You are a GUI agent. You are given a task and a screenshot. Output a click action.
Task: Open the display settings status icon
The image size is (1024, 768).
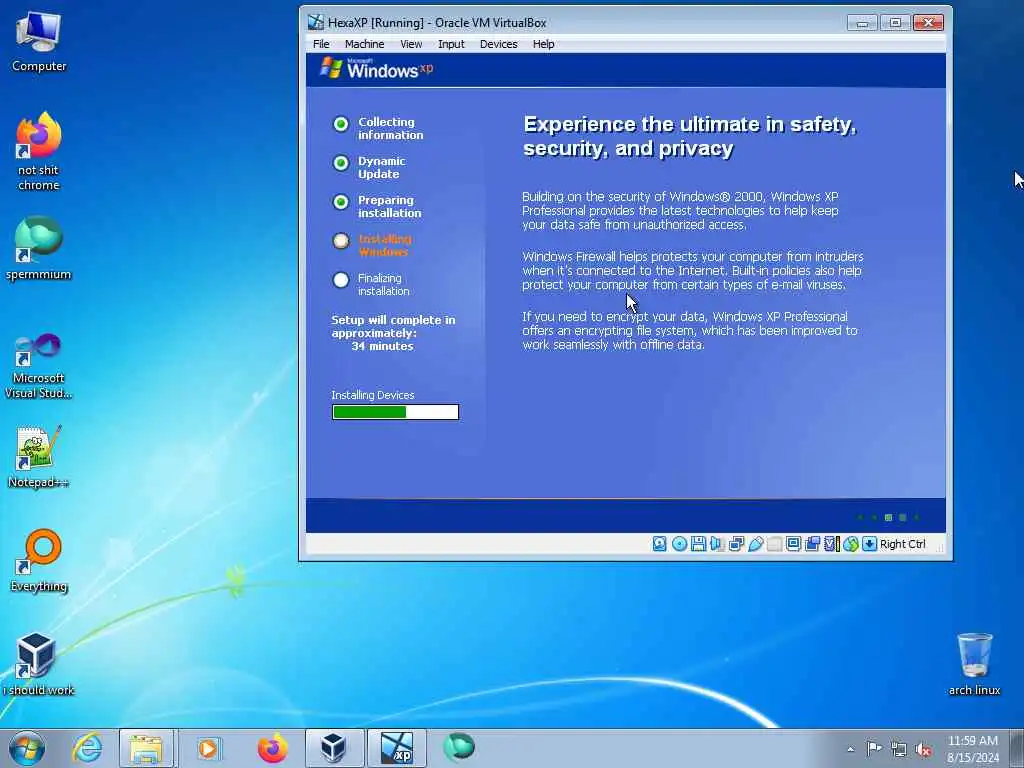(x=793, y=544)
